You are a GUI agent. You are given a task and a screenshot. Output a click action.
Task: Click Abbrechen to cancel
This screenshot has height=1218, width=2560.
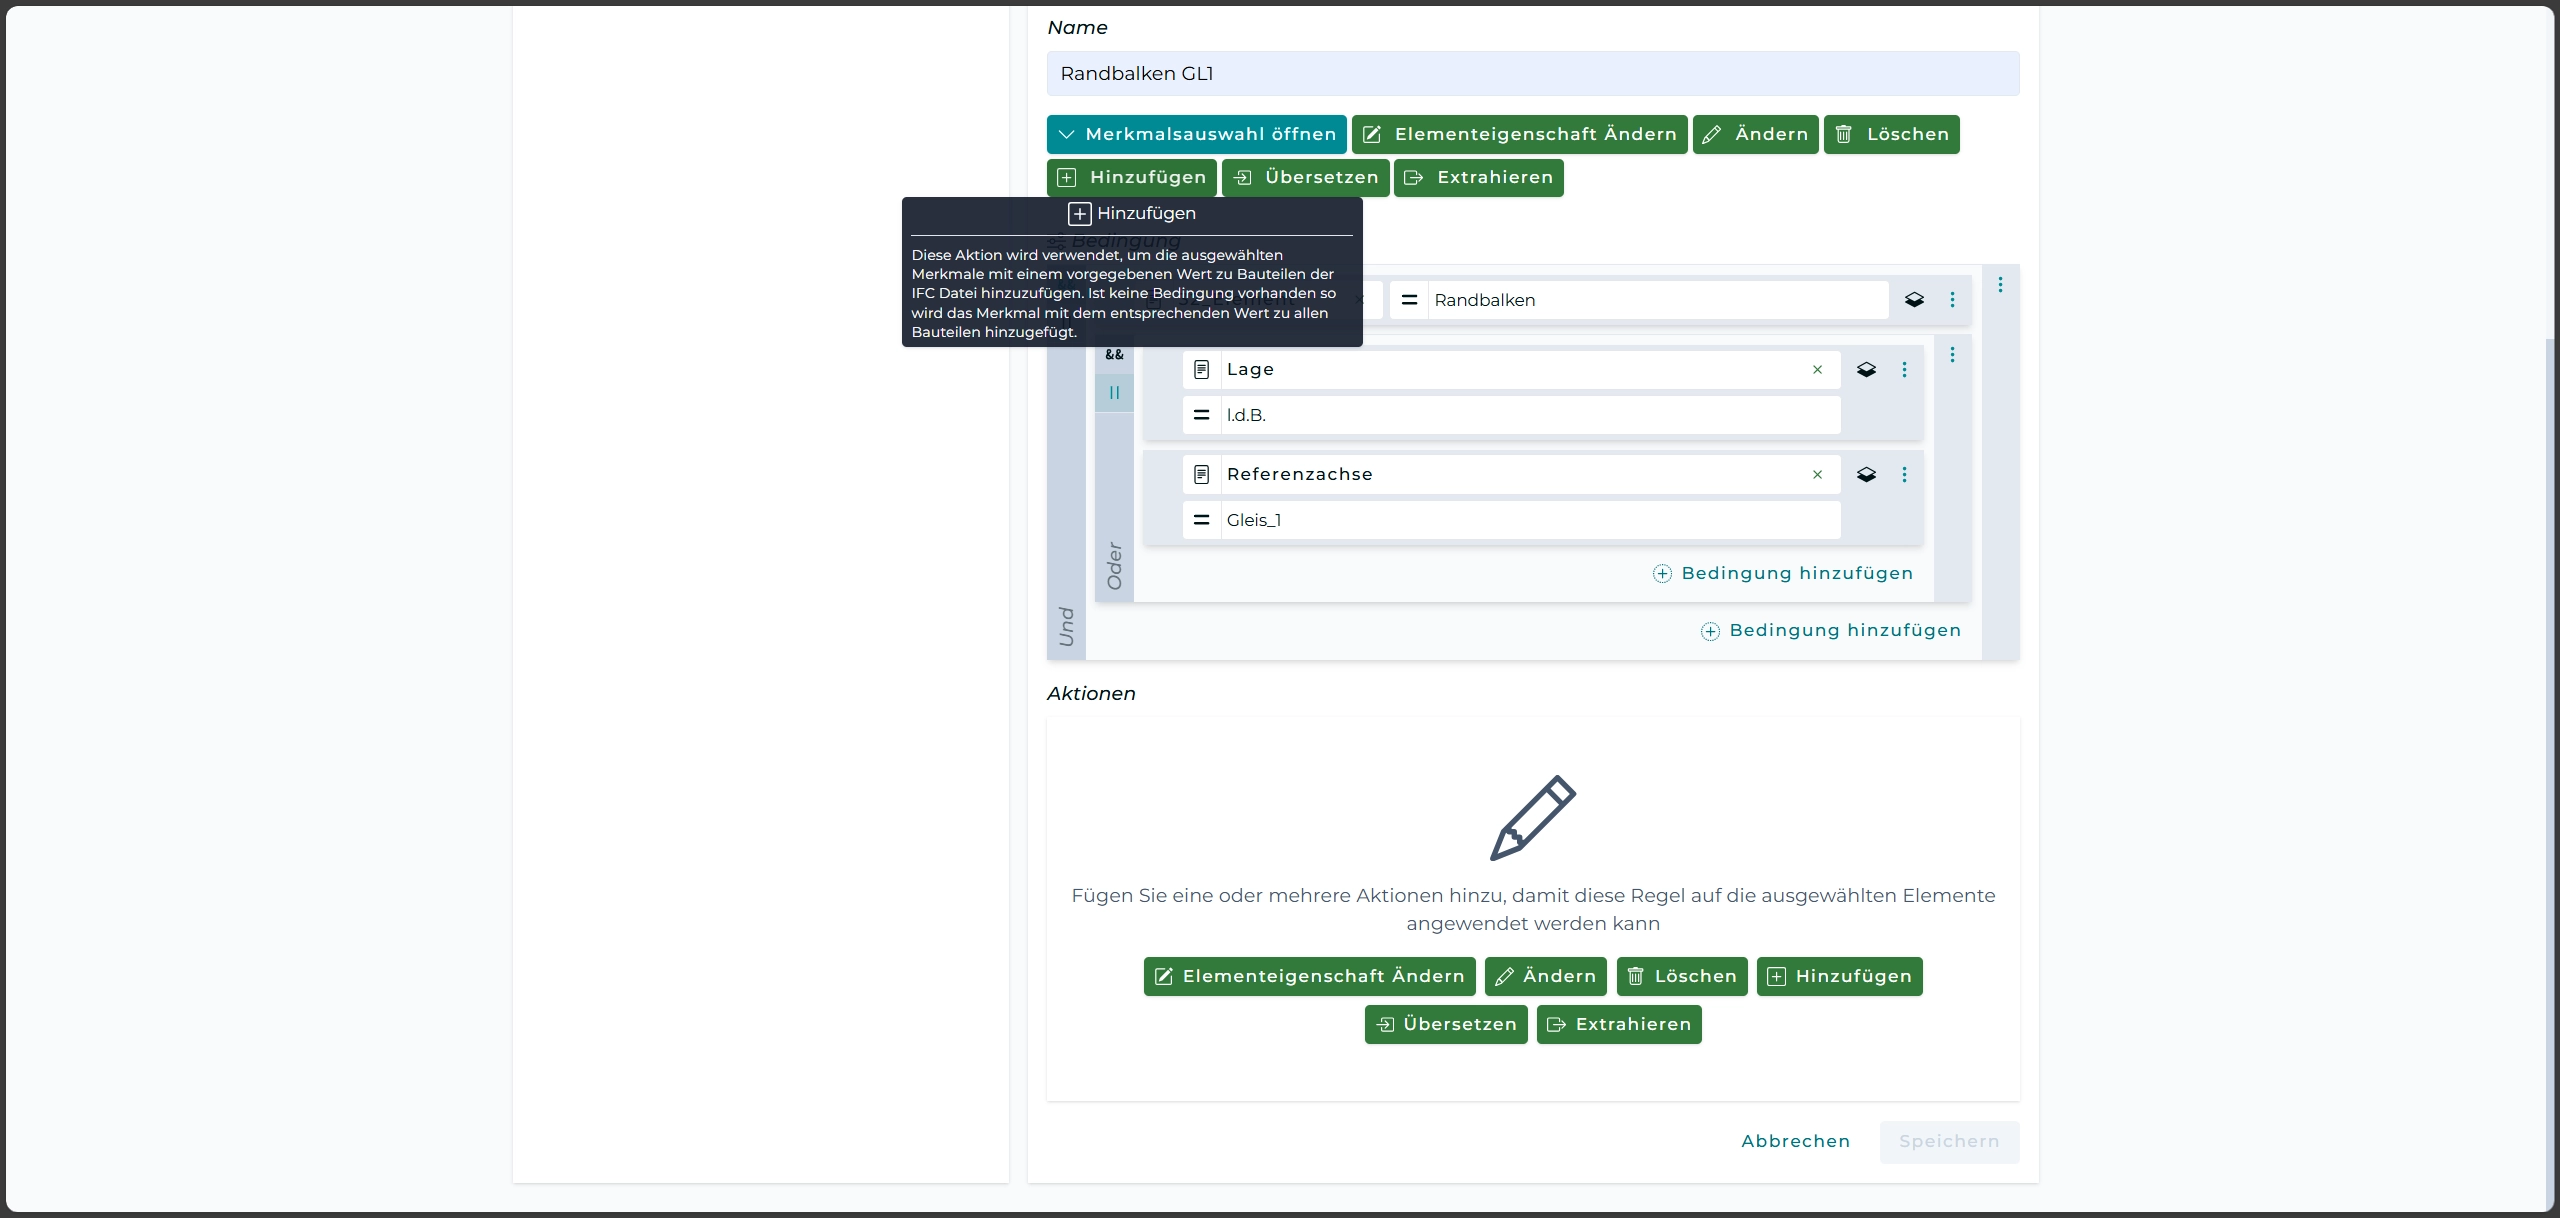[1795, 1141]
